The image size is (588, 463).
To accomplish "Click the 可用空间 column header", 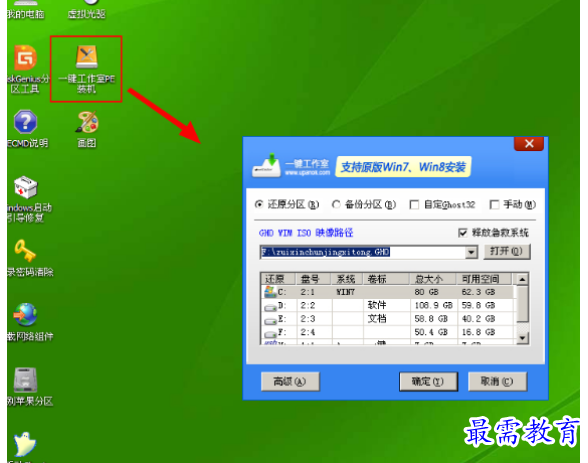I will point(484,279).
